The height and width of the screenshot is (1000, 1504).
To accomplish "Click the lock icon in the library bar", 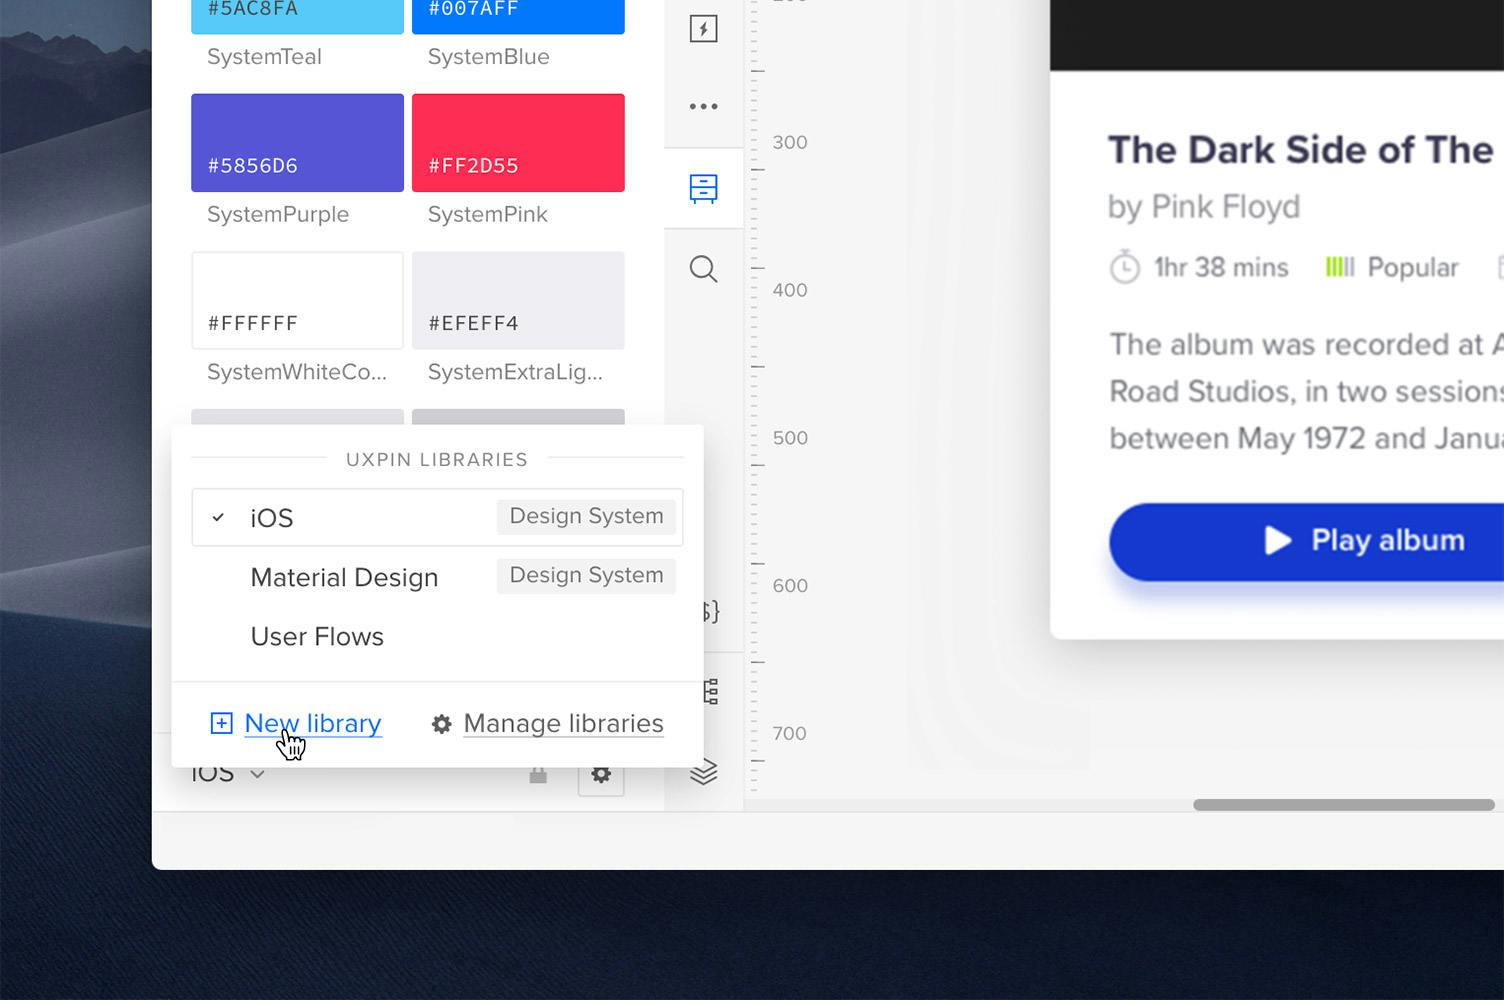I will point(537,773).
